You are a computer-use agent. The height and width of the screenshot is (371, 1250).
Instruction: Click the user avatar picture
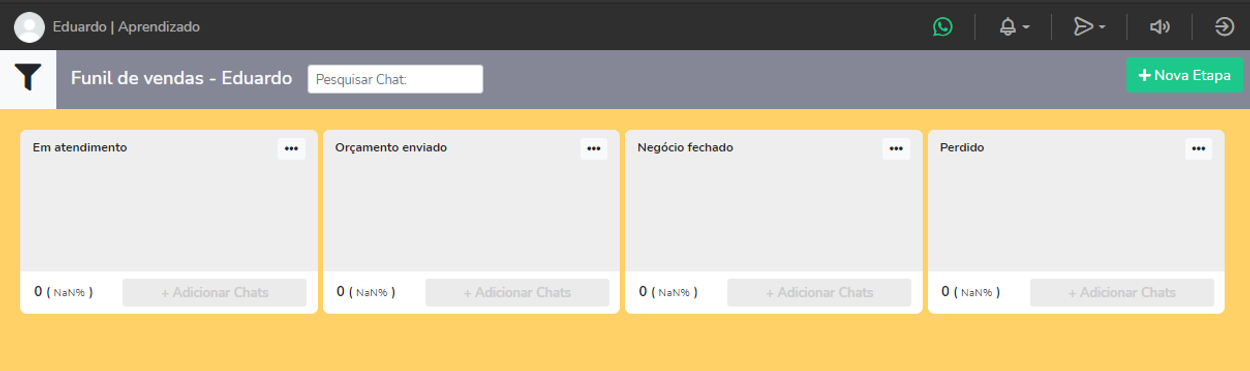click(x=29, y=27)
